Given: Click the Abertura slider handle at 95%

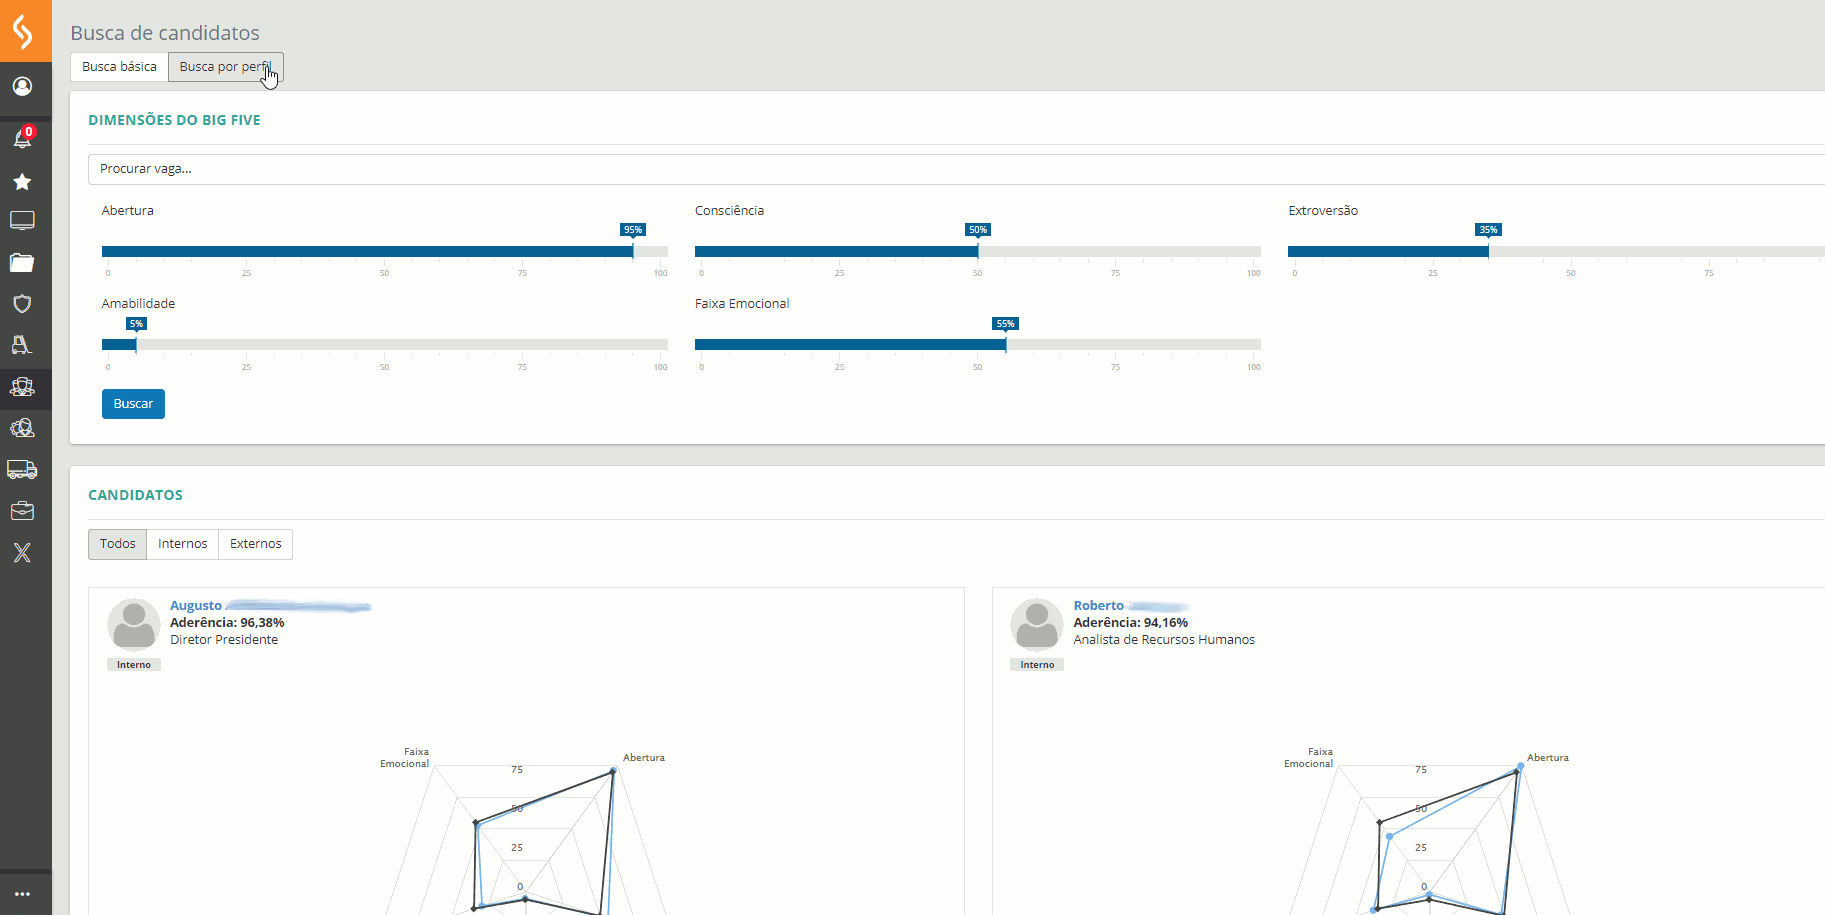Looking at the screenshot, I should tap(633, 251).
